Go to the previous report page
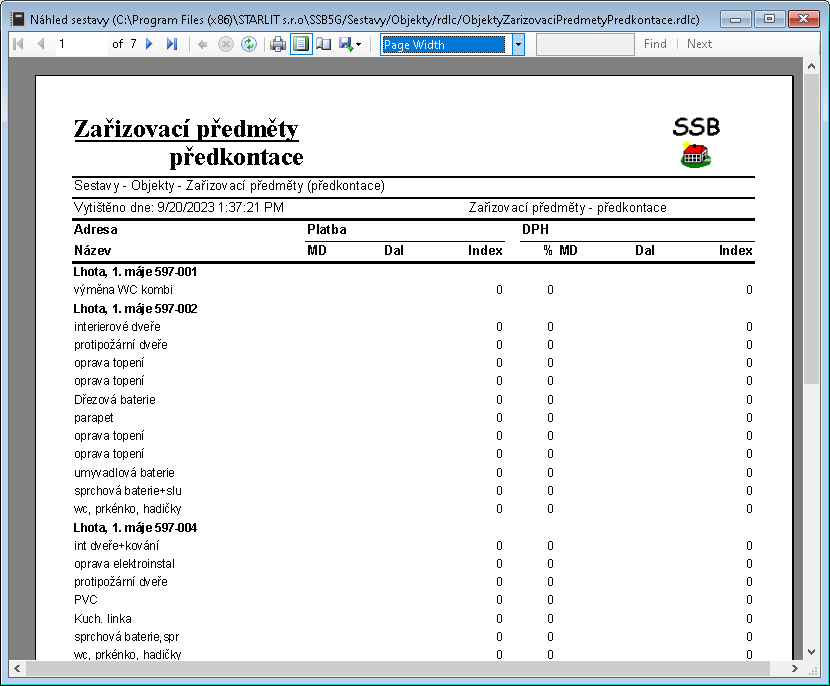 pos(41,44)
